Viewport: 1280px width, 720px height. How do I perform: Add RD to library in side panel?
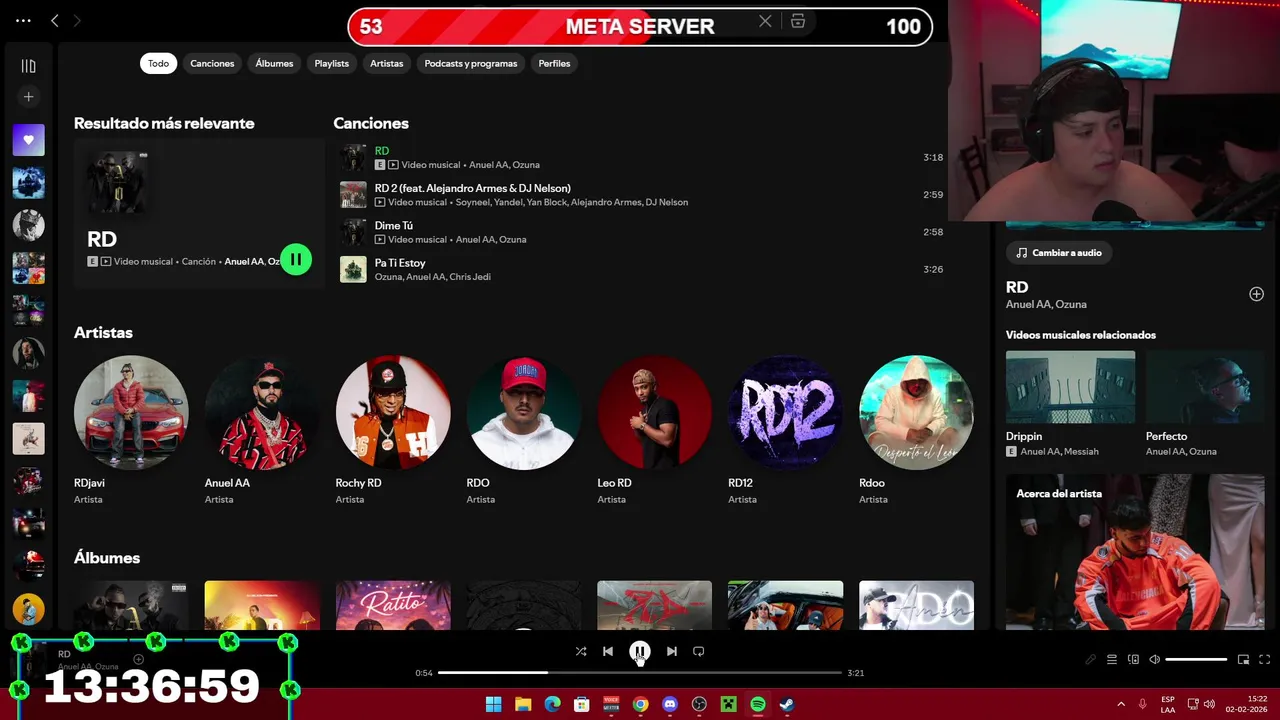1257,294
